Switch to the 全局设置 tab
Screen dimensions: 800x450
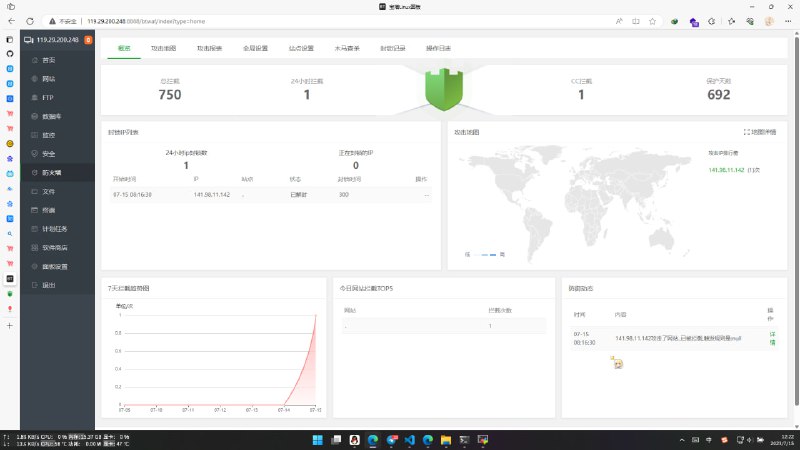coord(255,47)
